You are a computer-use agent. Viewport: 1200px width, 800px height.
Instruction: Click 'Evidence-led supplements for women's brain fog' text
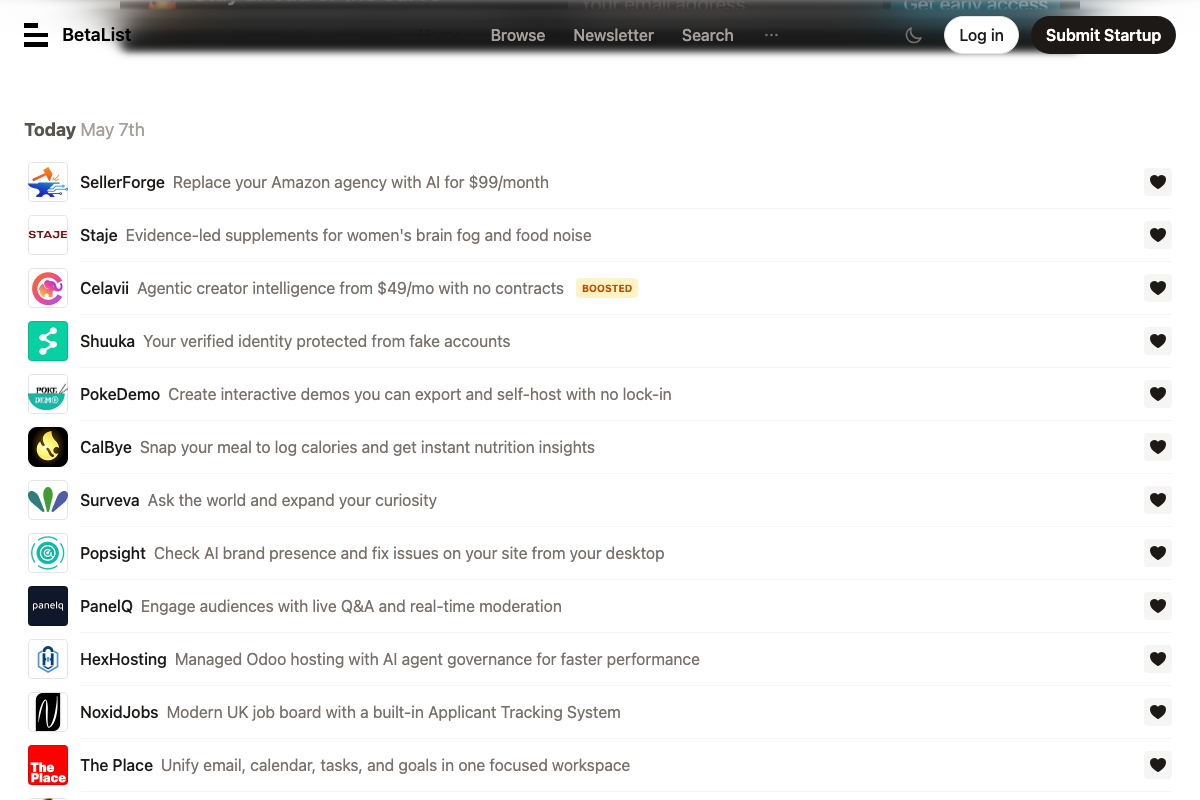[x=359, y=235]
